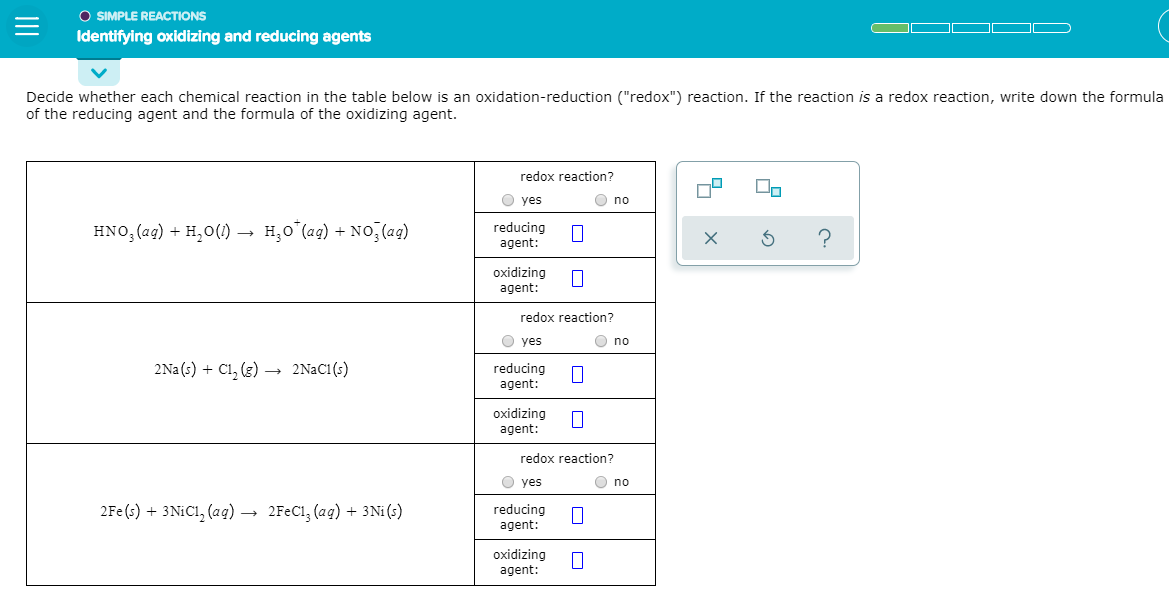Click the reducing agent box for NaCl reaction
This screenshot has width=1169, height=603.
click(577, 375)
